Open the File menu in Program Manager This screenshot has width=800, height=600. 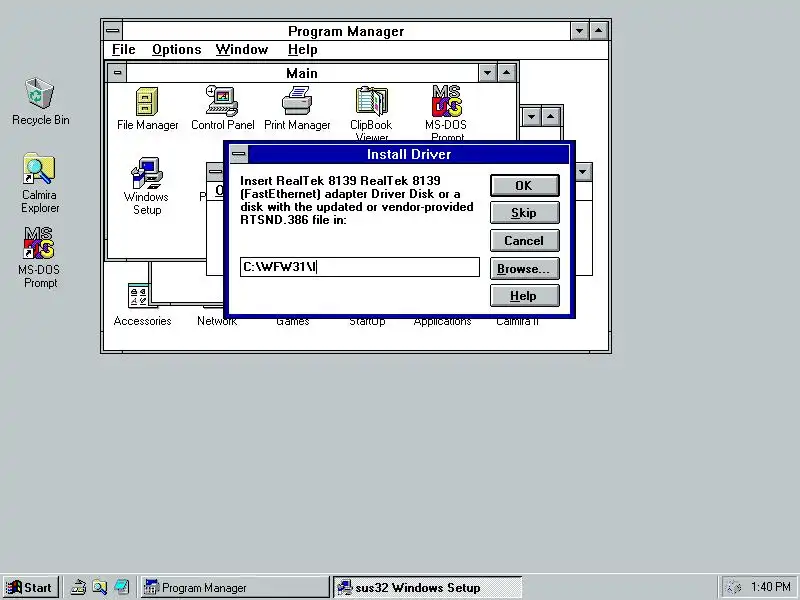pyautogui.click(x=123, y=49)
